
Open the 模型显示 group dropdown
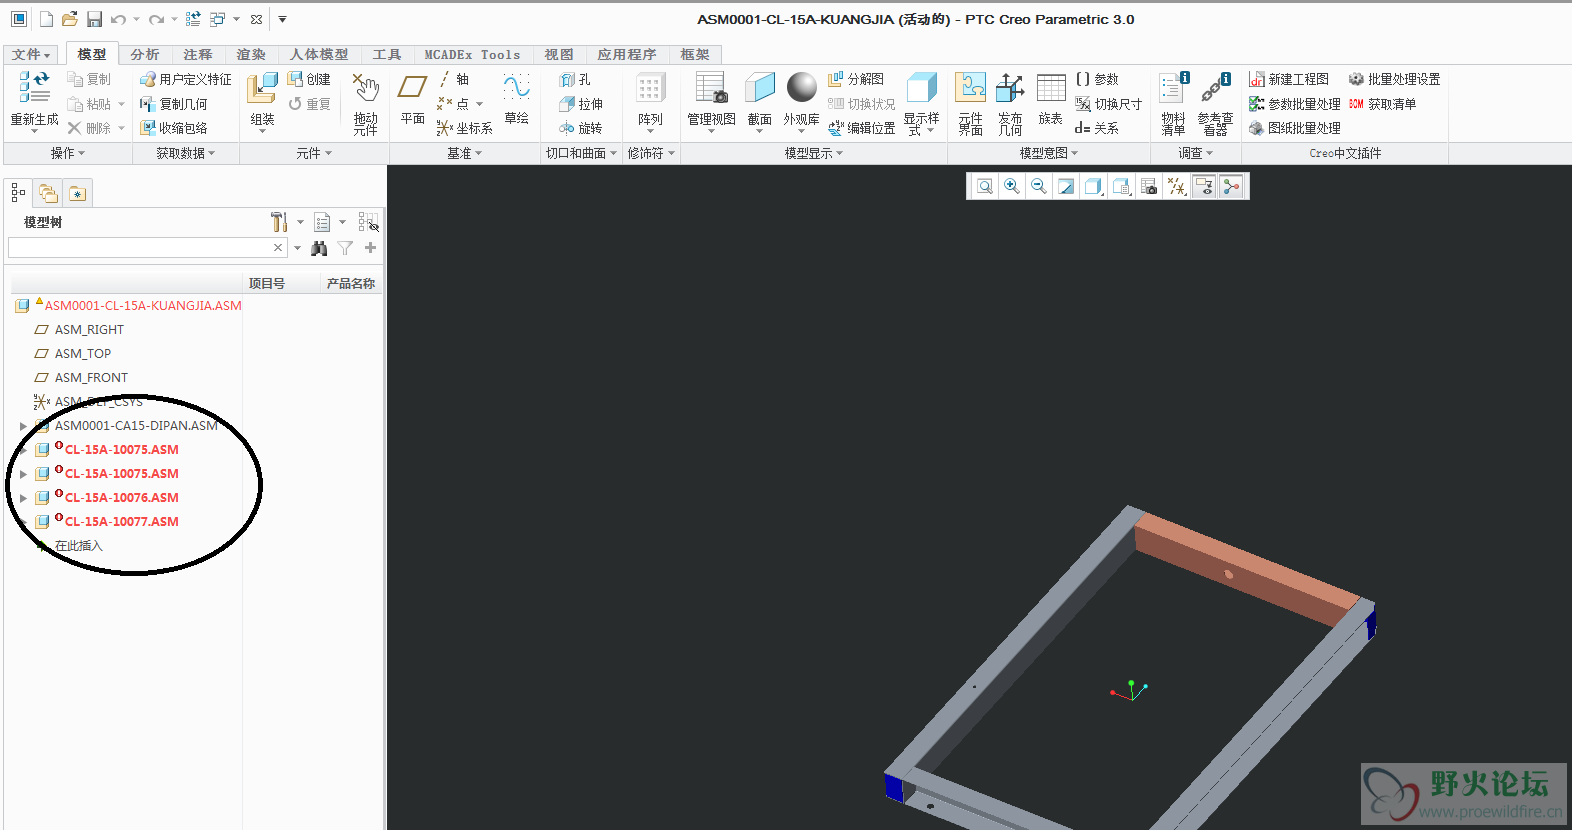coord(814,153)
